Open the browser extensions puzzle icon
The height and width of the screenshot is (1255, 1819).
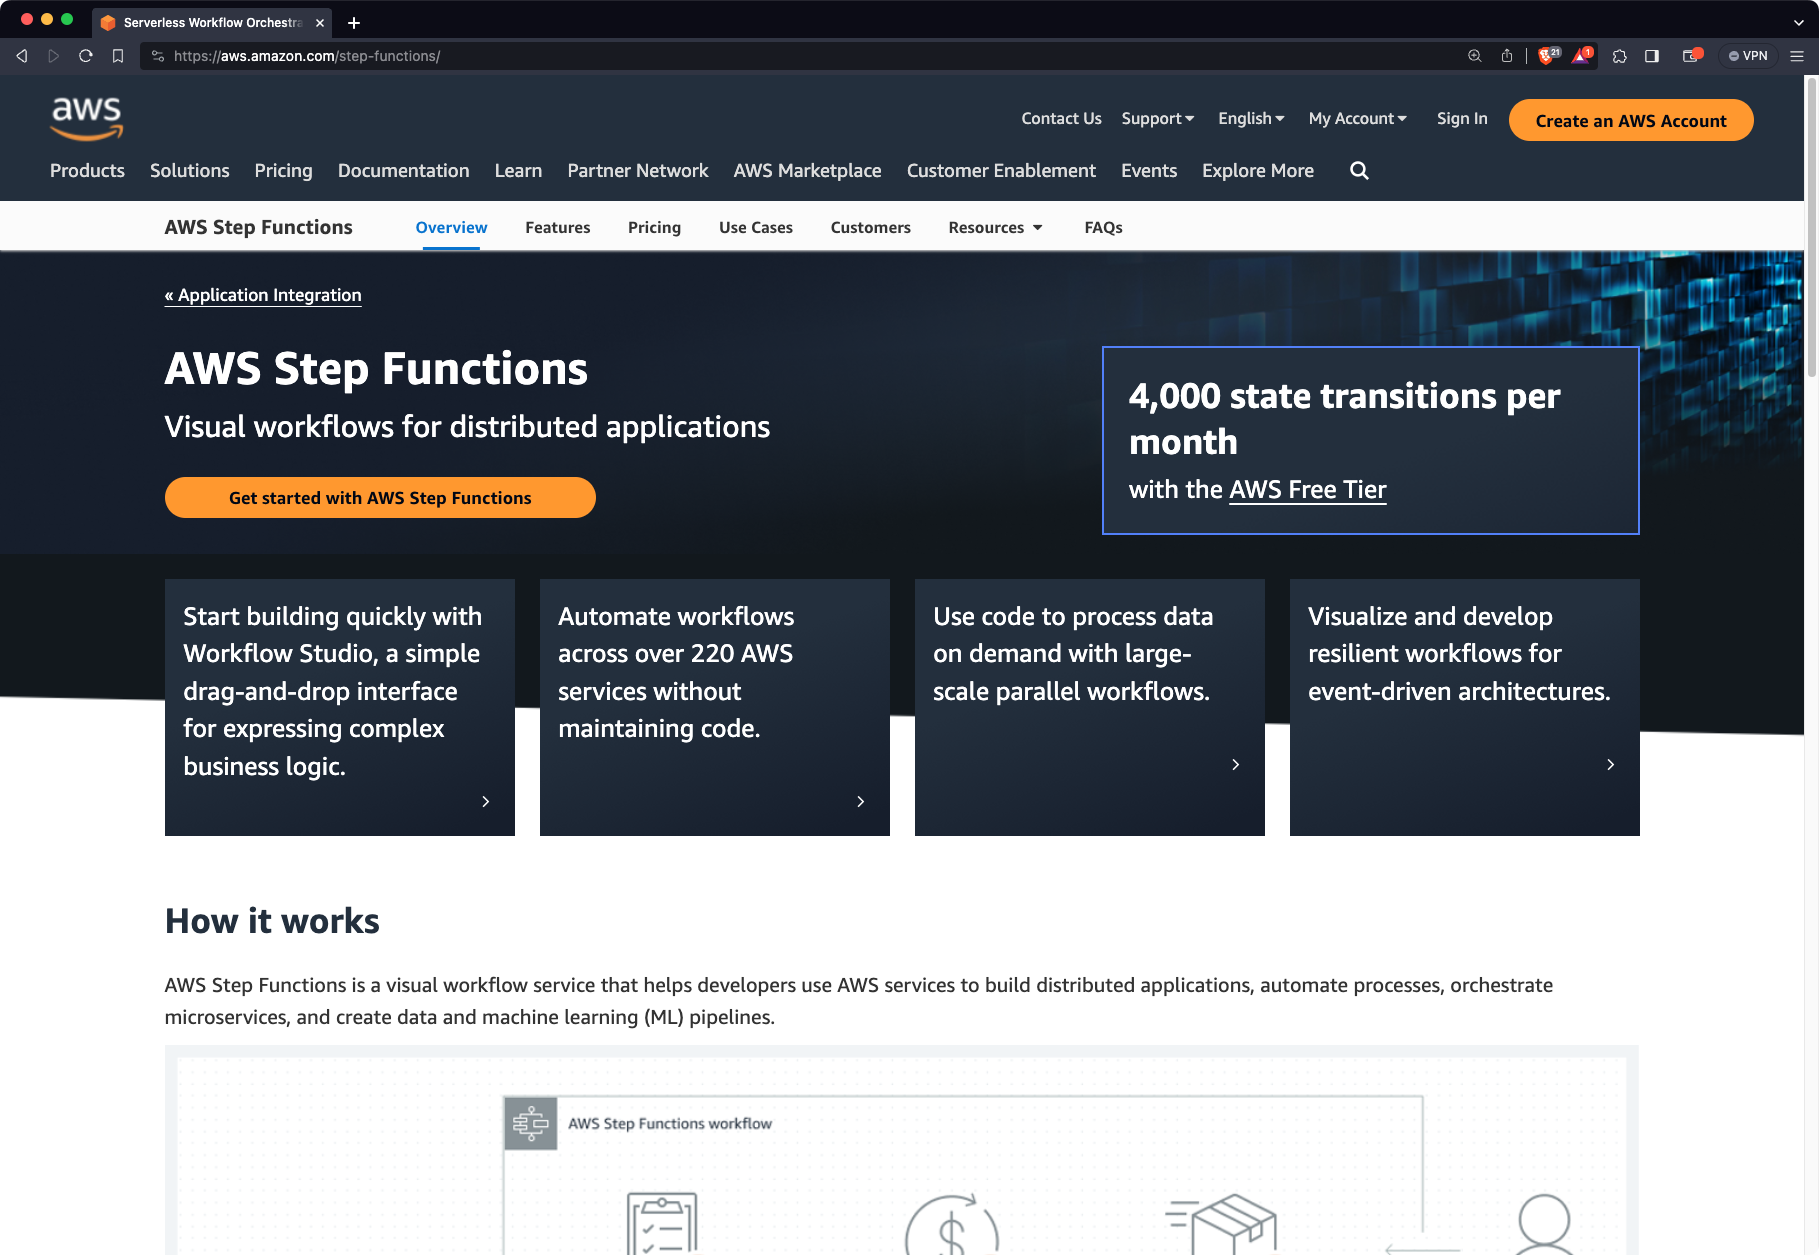[1619, 56]
